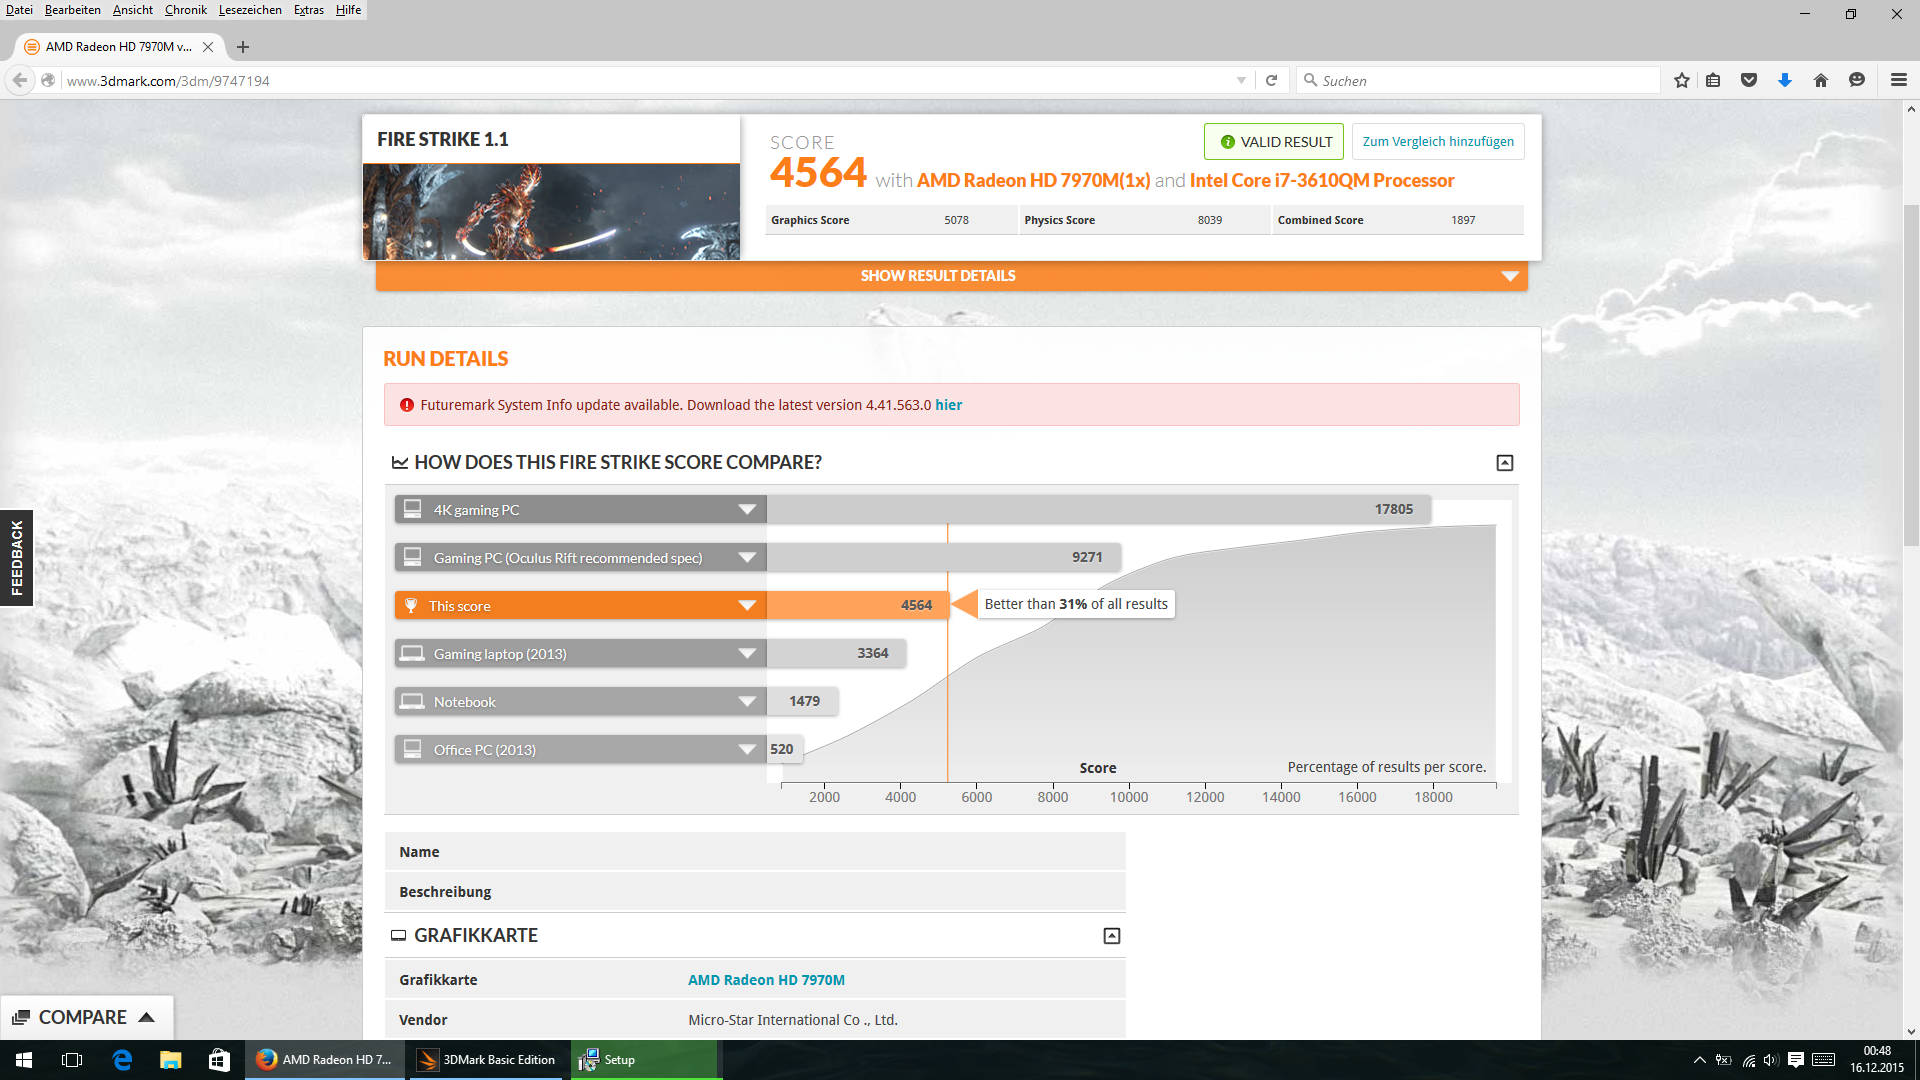Open the Hilfe menu
This screenshot has width=1920, height=1080.
[x=348, y=10]
